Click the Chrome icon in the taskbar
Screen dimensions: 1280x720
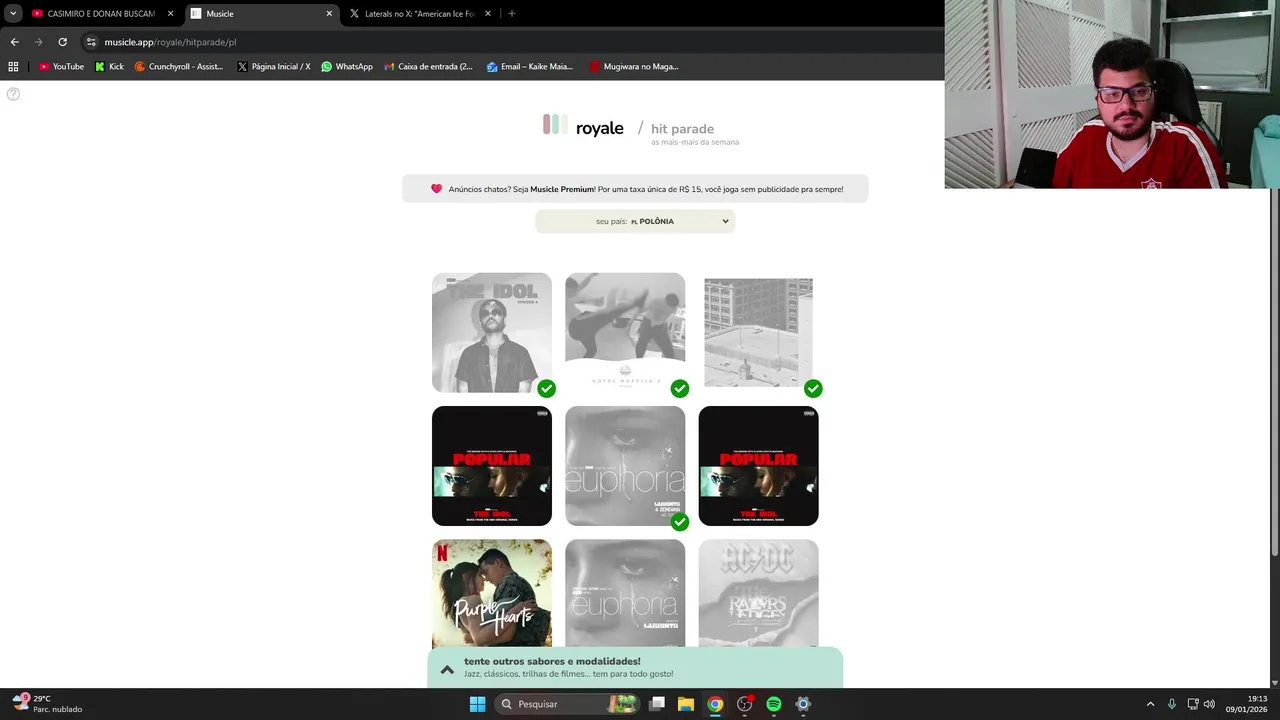[715, 704]
